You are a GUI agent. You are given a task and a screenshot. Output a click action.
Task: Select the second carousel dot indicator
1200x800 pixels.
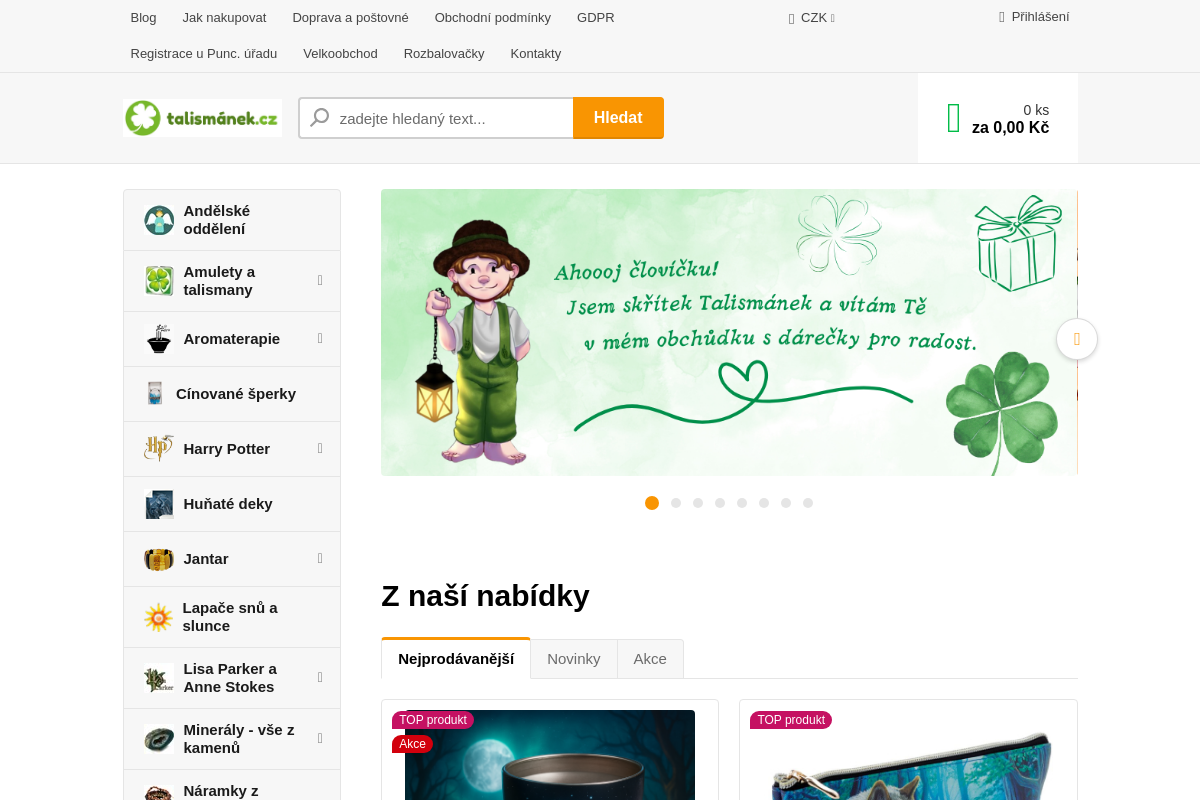pyautogui.click(x=676, y=503)
